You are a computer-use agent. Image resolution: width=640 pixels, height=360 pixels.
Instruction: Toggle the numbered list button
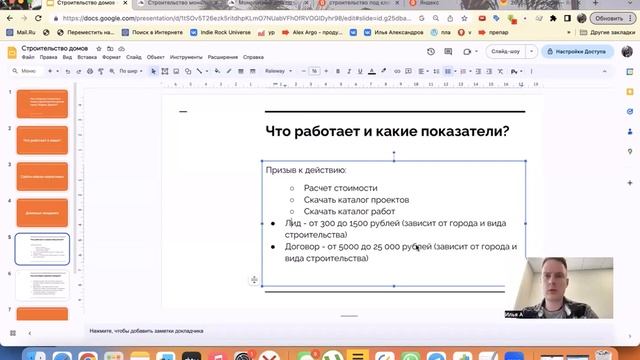463,71
